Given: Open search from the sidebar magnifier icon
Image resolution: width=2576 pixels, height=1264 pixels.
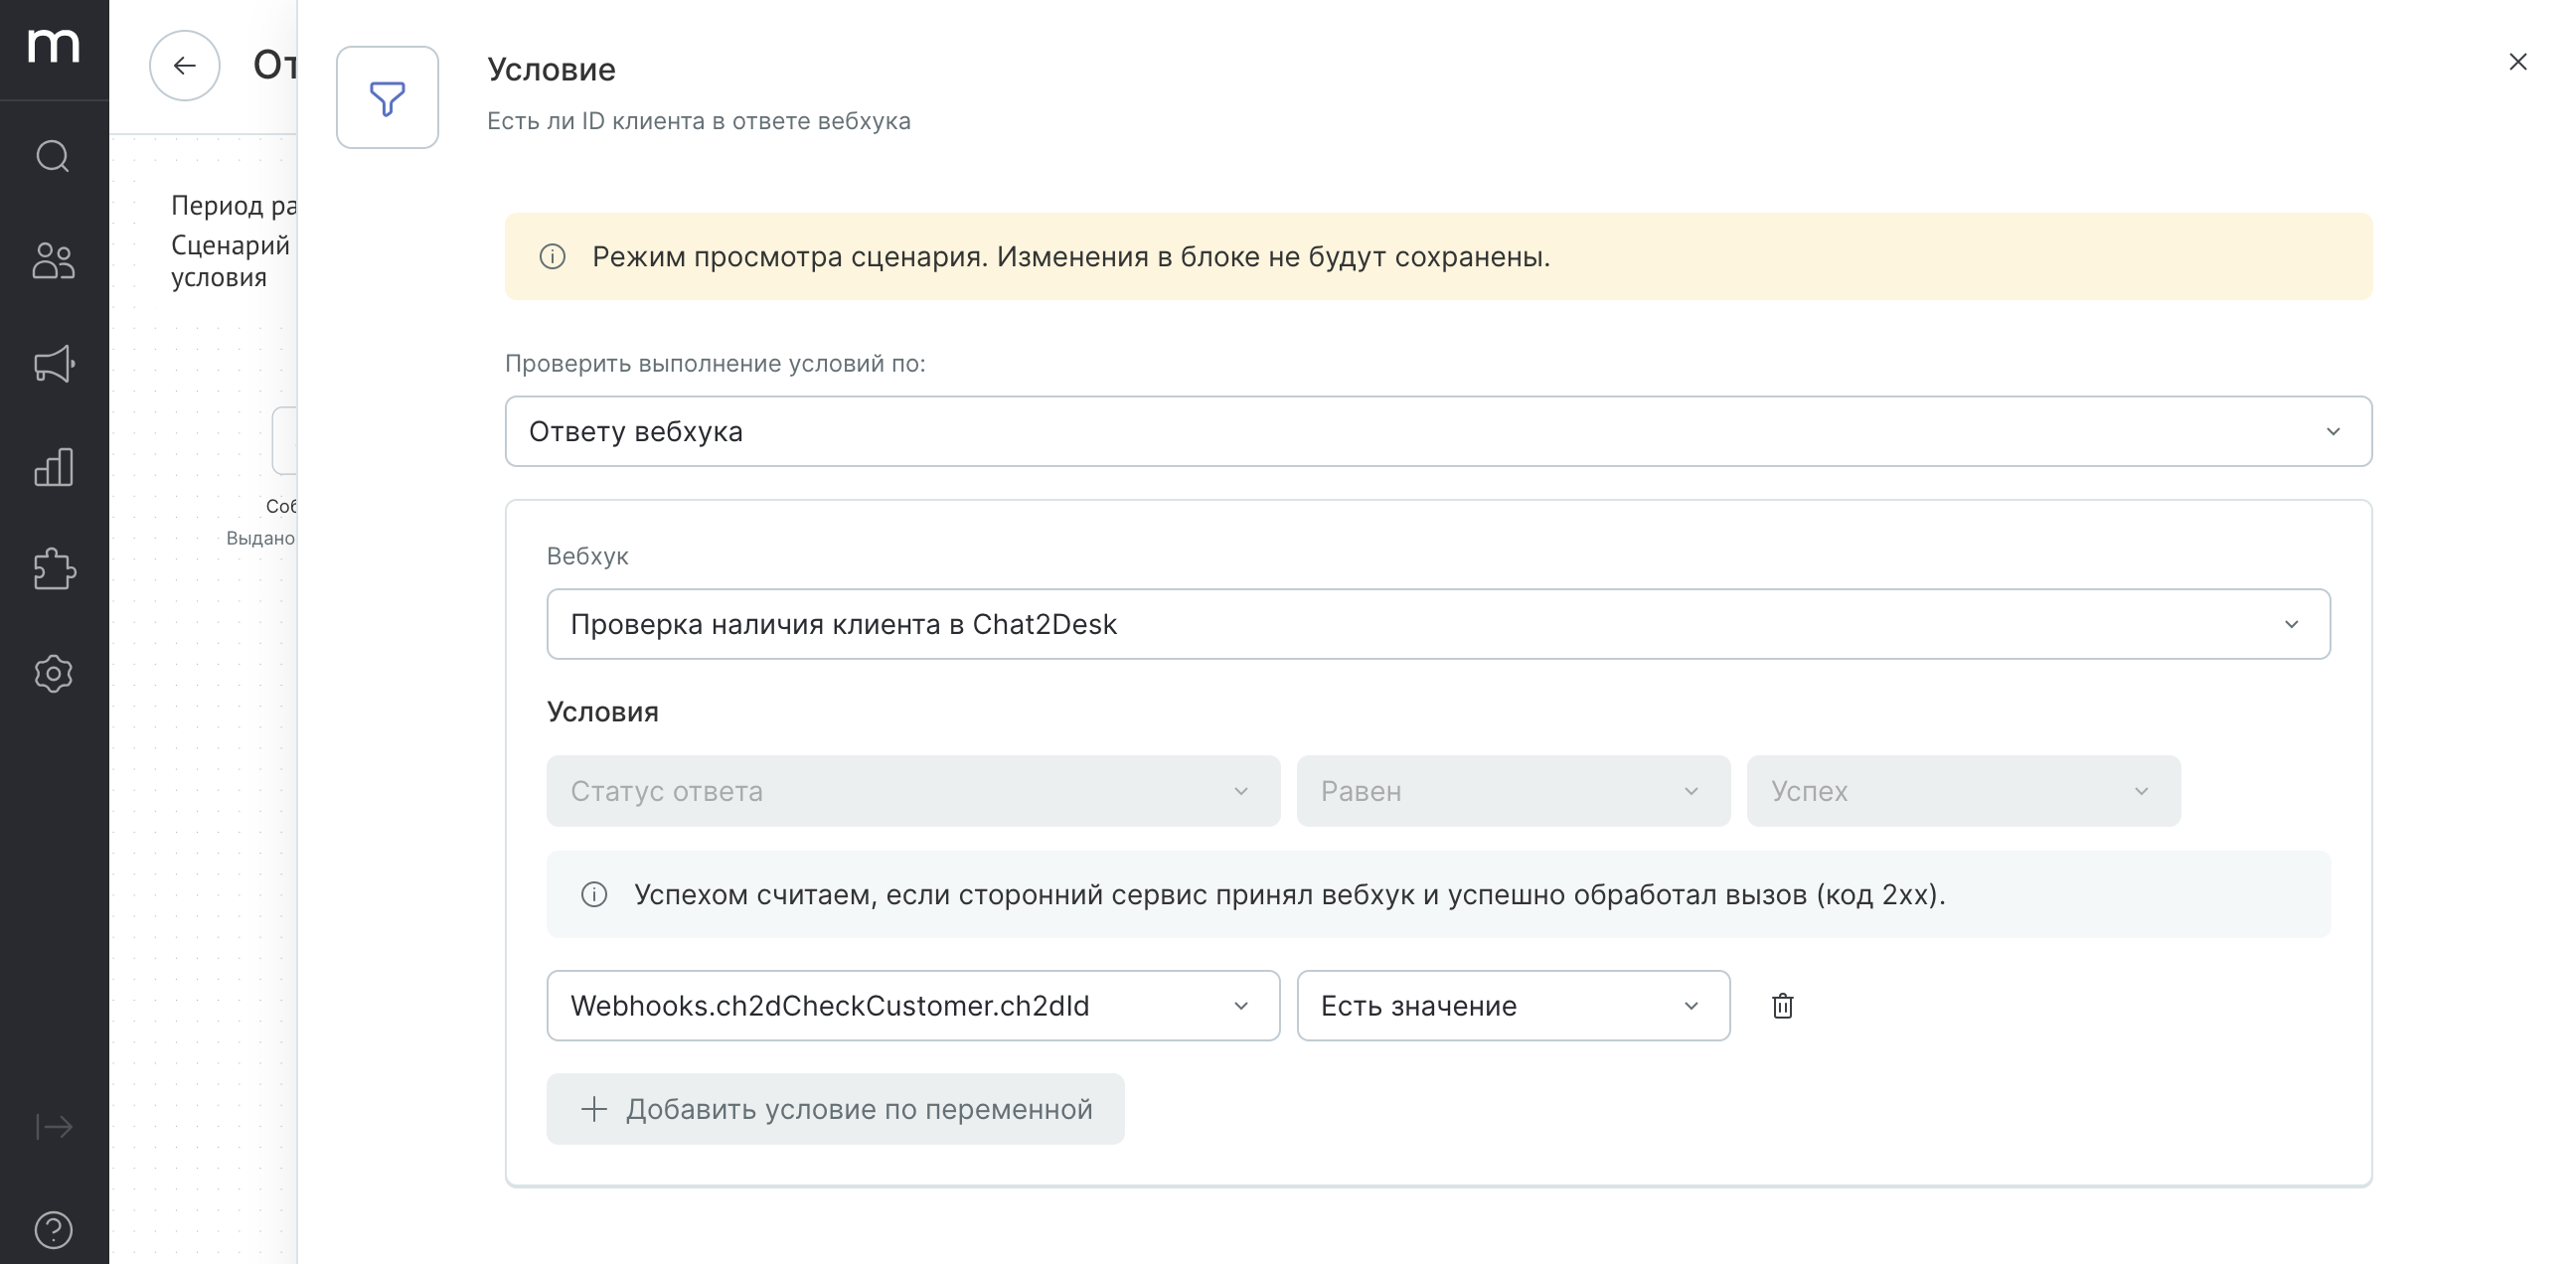Looking at the screenshot, I should tap(53, 157).
